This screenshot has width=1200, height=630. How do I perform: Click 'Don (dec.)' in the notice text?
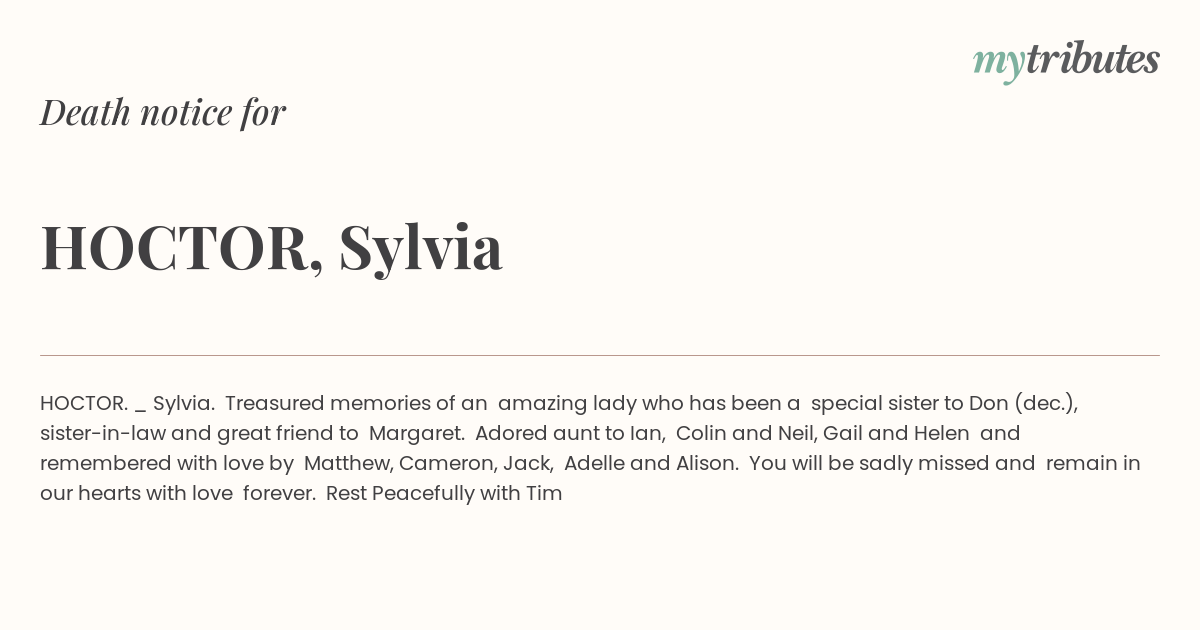pyautogui.click(x=1023, y=404)
